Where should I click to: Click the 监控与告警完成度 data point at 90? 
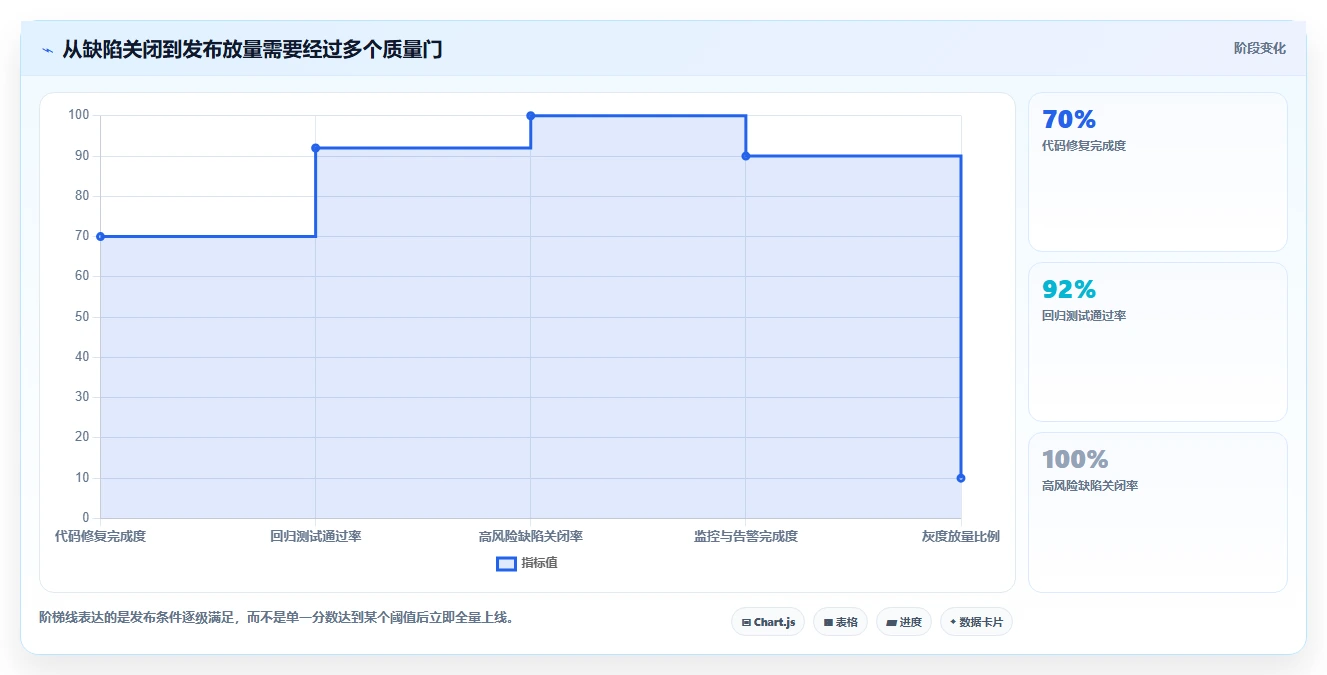[745, 156]
